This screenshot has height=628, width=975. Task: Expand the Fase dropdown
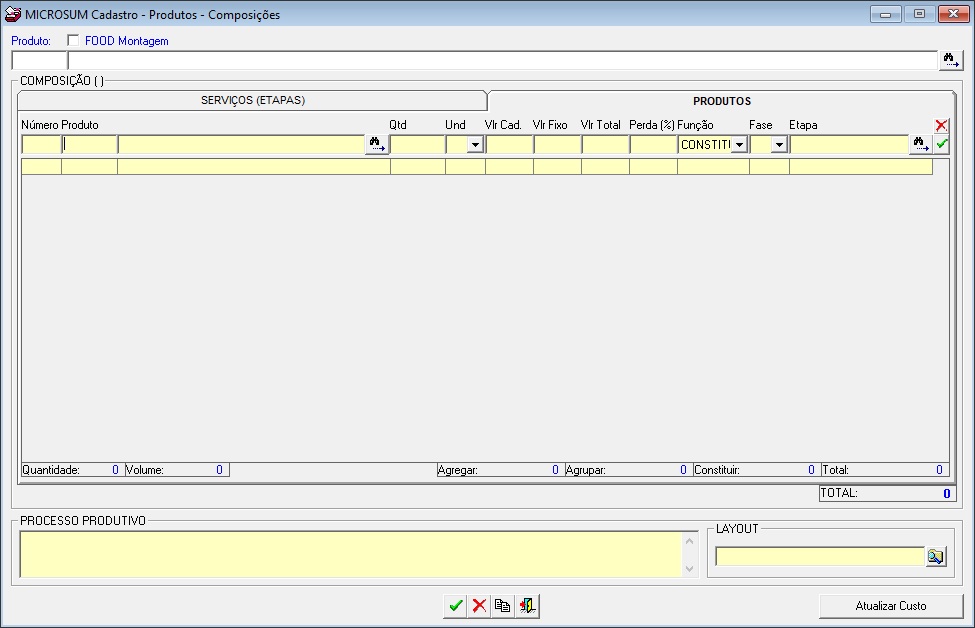pyautogui.click(x=778, y=145)
